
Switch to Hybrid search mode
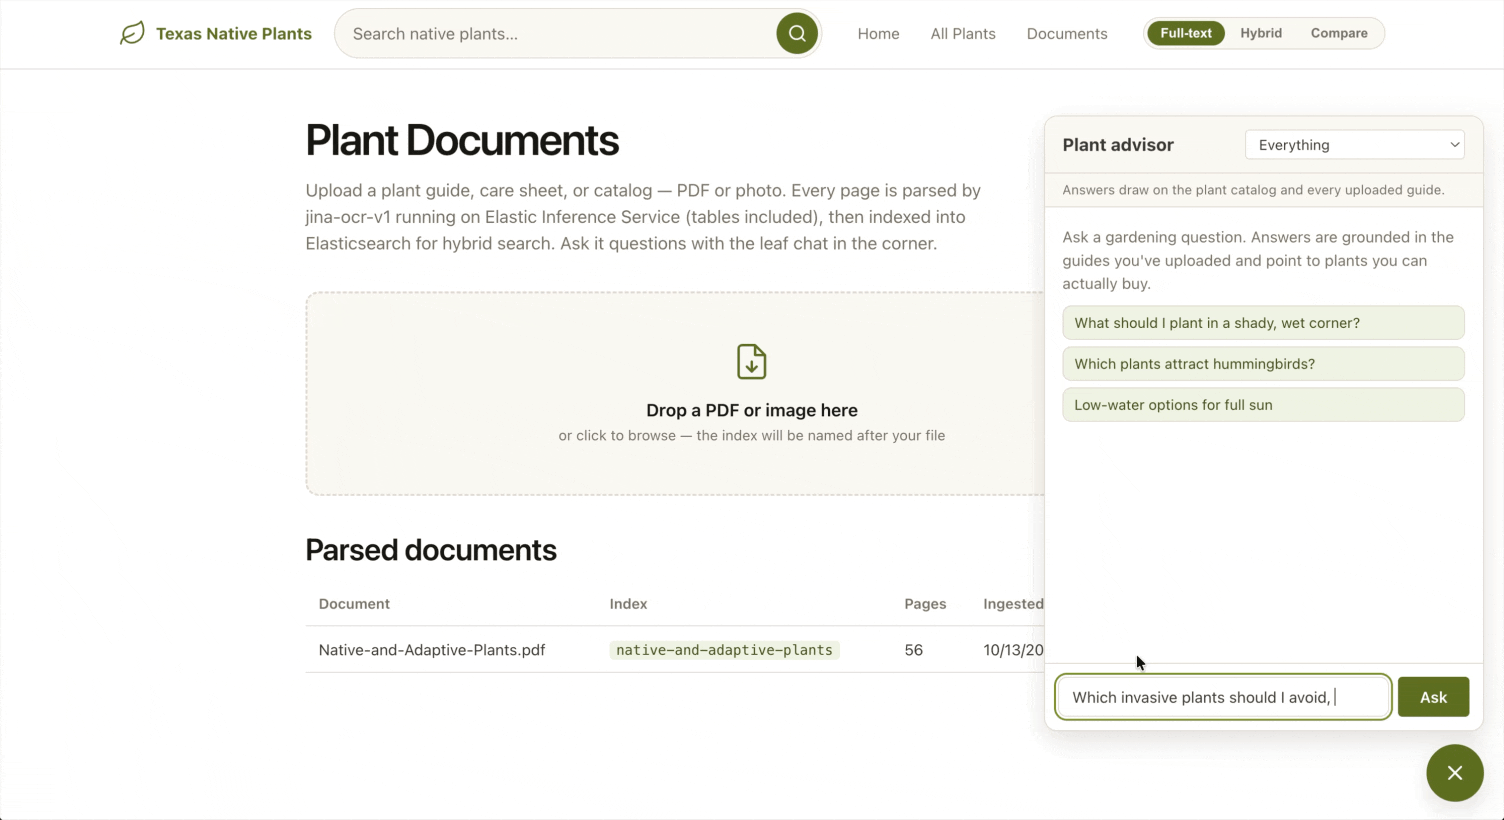(x=1261, y=33)
